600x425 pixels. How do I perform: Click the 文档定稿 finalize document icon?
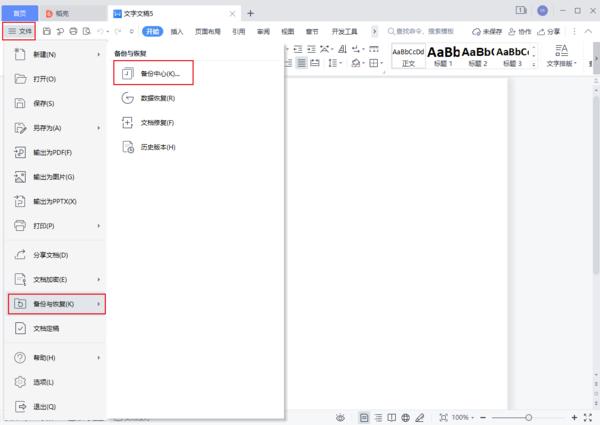coord(22,327)
